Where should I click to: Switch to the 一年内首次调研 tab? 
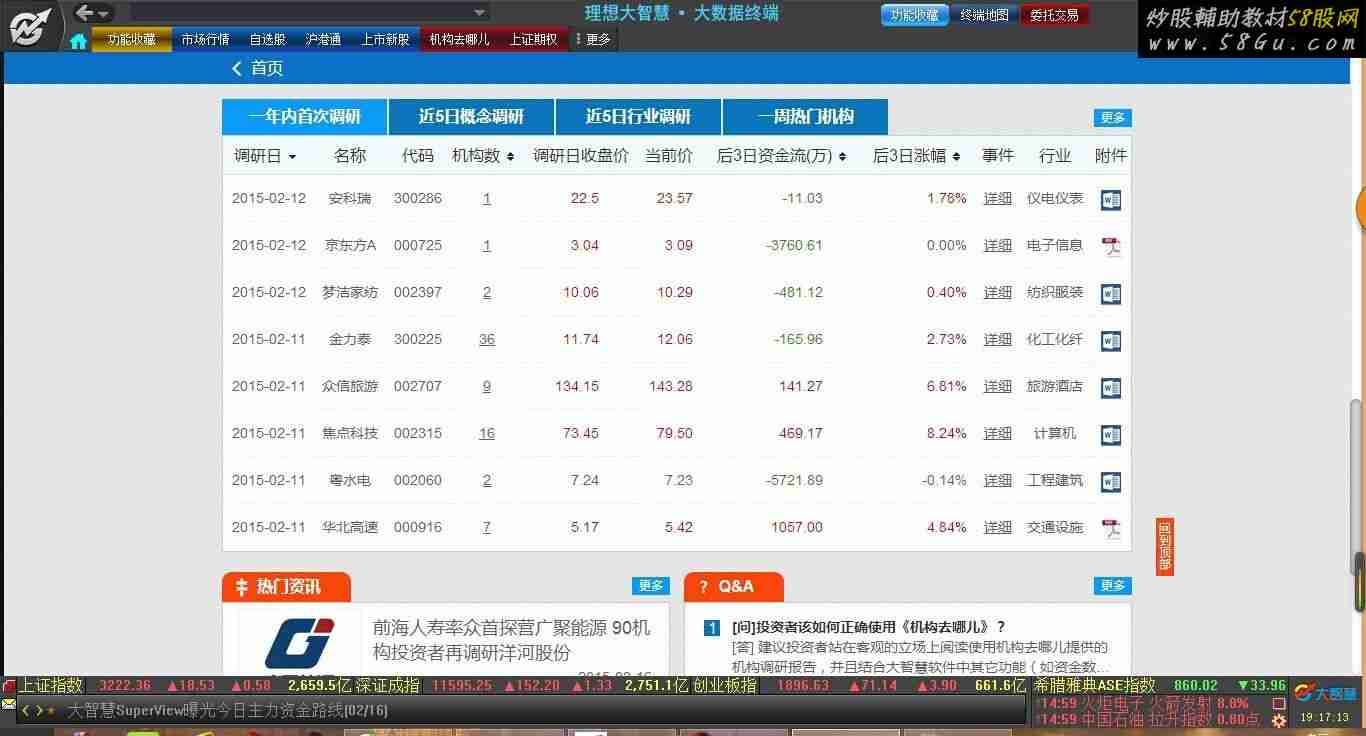coord(304,117)
